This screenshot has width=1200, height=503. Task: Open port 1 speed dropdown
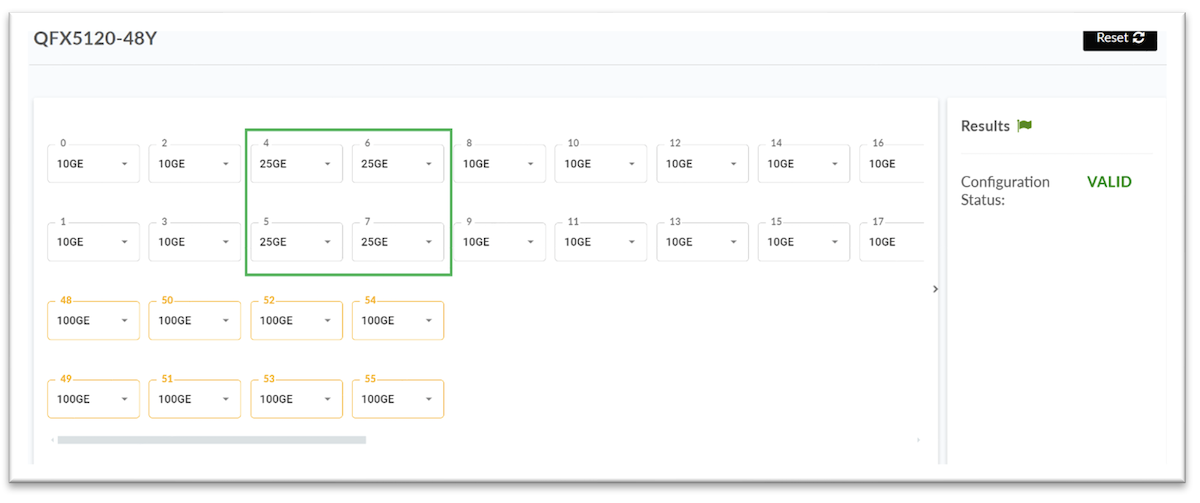coord(94,242)
